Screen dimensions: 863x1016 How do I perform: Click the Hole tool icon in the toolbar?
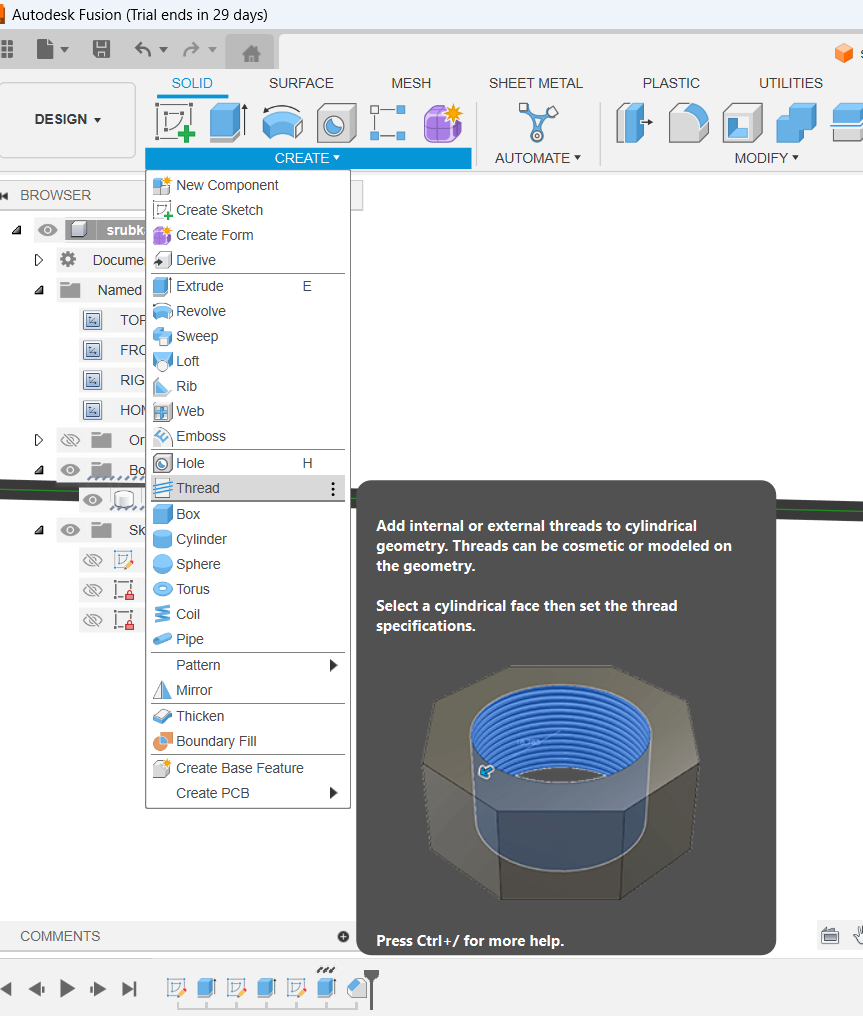pyautogui.click(x=336, y=122)
